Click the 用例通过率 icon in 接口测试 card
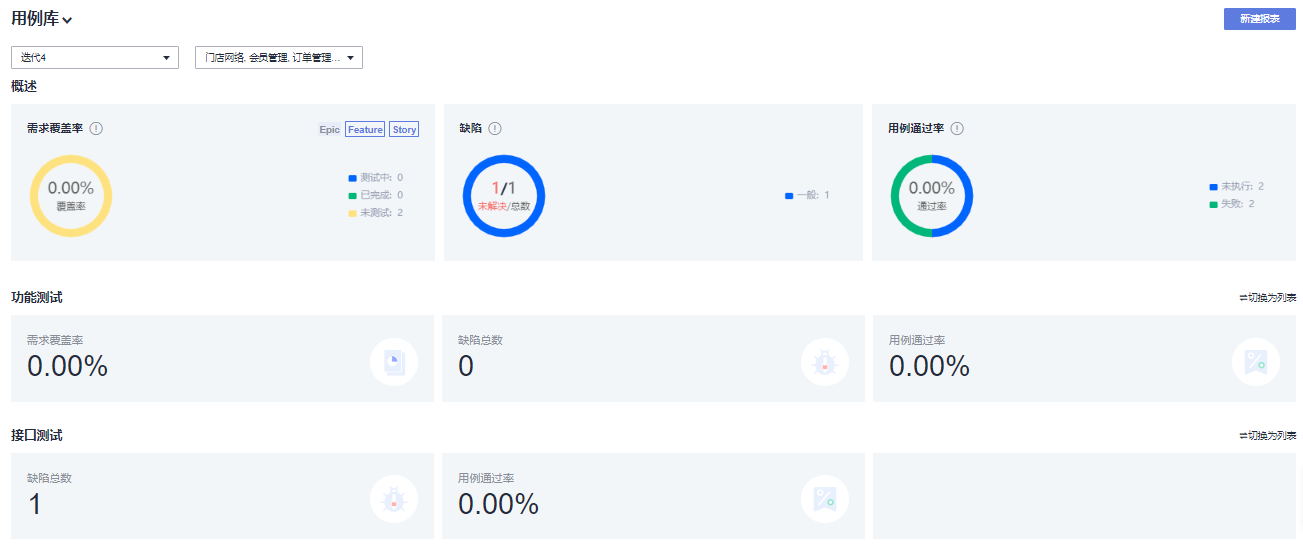The width and height of the screenshot is (1303, 547). click(x=824, y=499)
